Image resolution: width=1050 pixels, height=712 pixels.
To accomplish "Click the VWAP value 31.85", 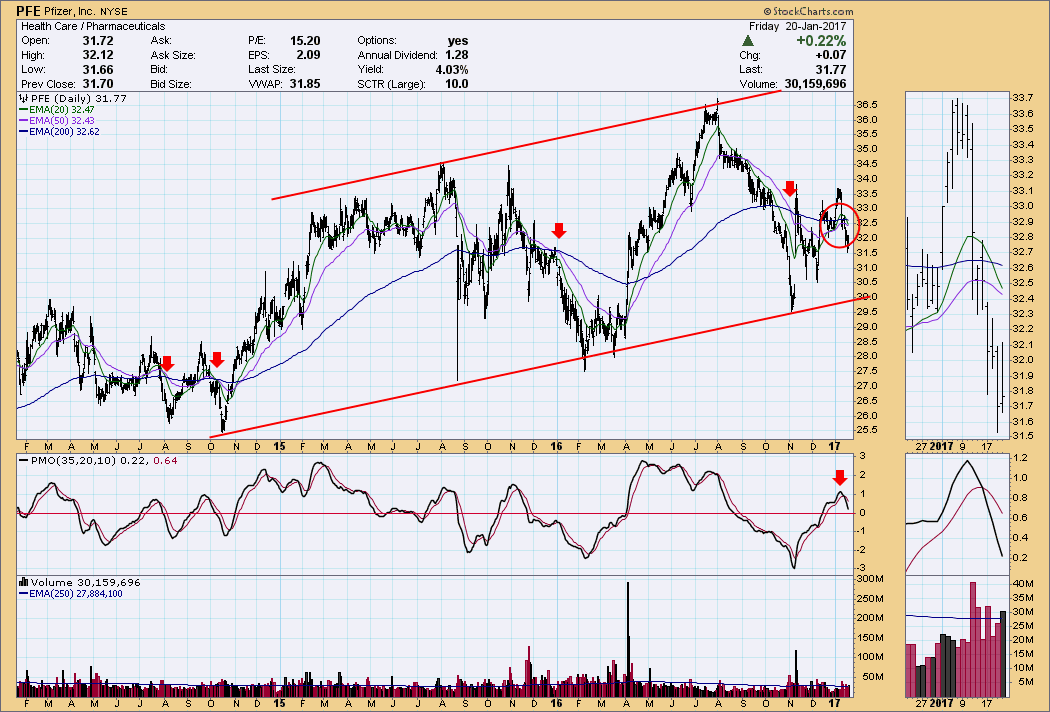I will click(305, 84).
